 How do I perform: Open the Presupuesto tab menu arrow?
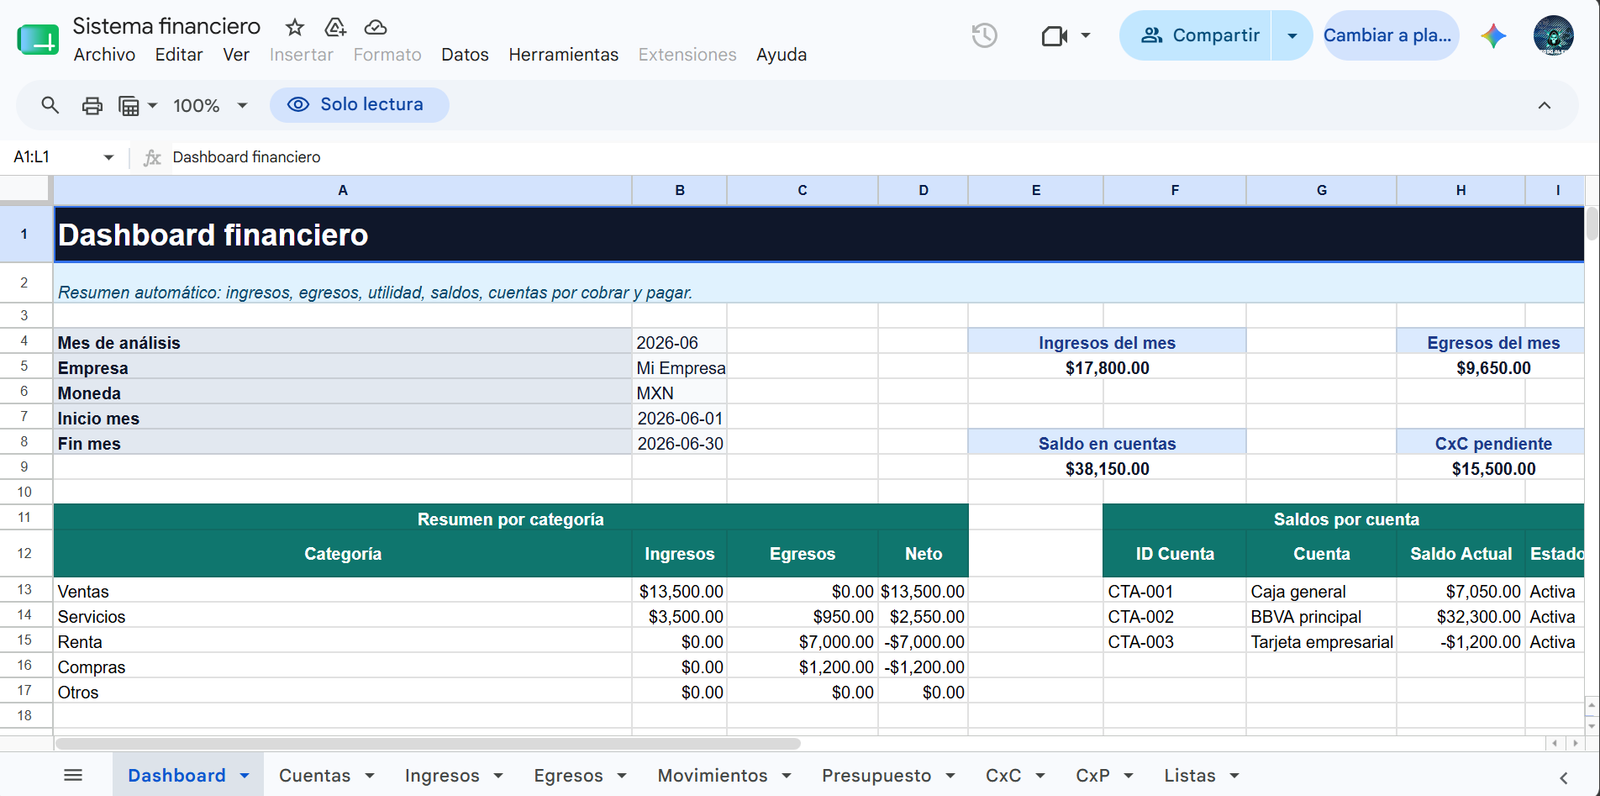coord(950,776)
